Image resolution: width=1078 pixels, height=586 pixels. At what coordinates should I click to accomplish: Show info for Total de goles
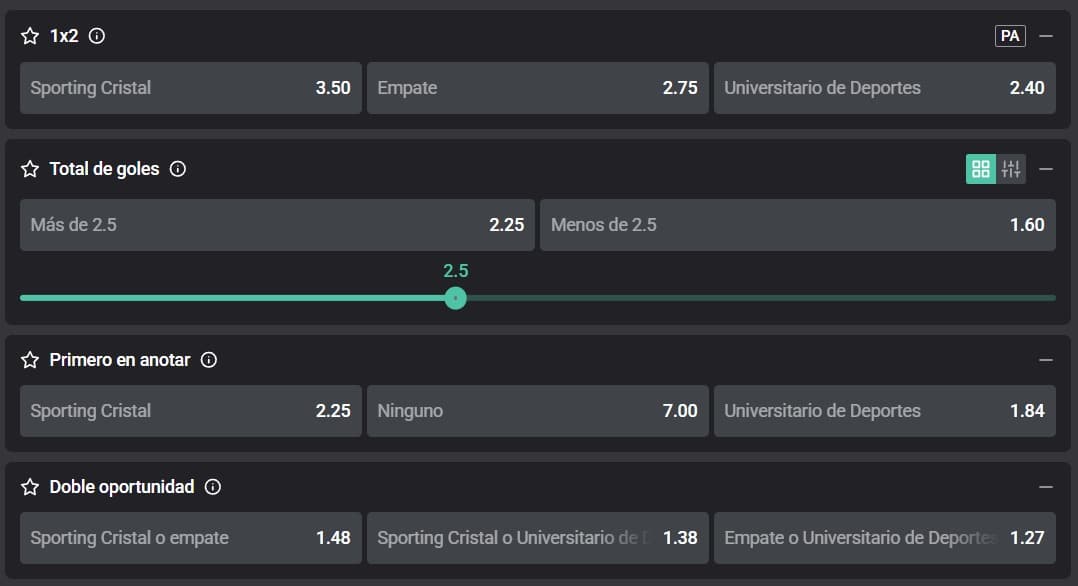coord(178,169)
